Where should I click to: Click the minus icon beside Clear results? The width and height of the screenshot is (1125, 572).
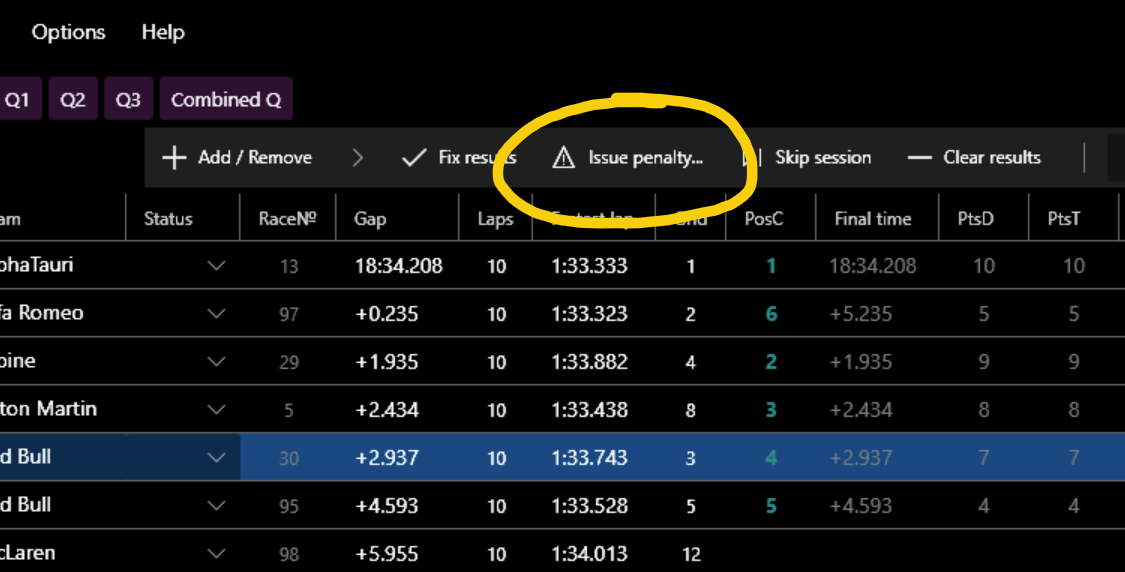pos(920,158)
